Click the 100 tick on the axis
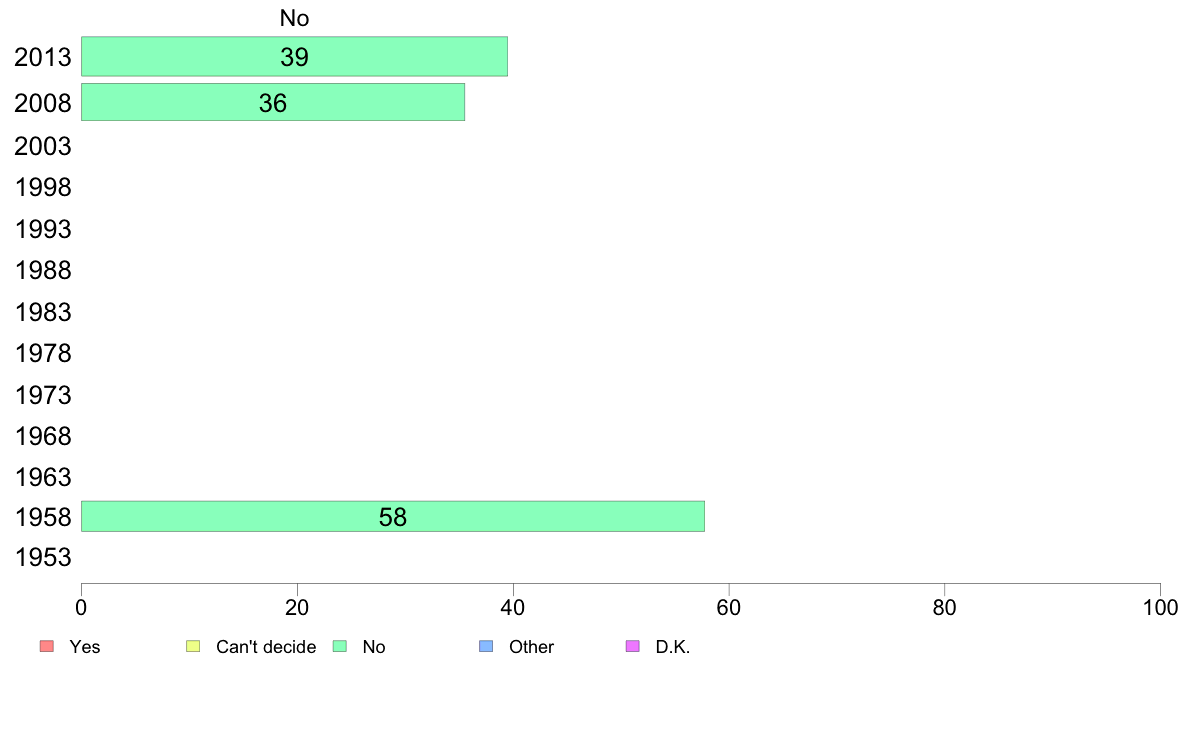 pyautogui.click(x=1160, y=608)
